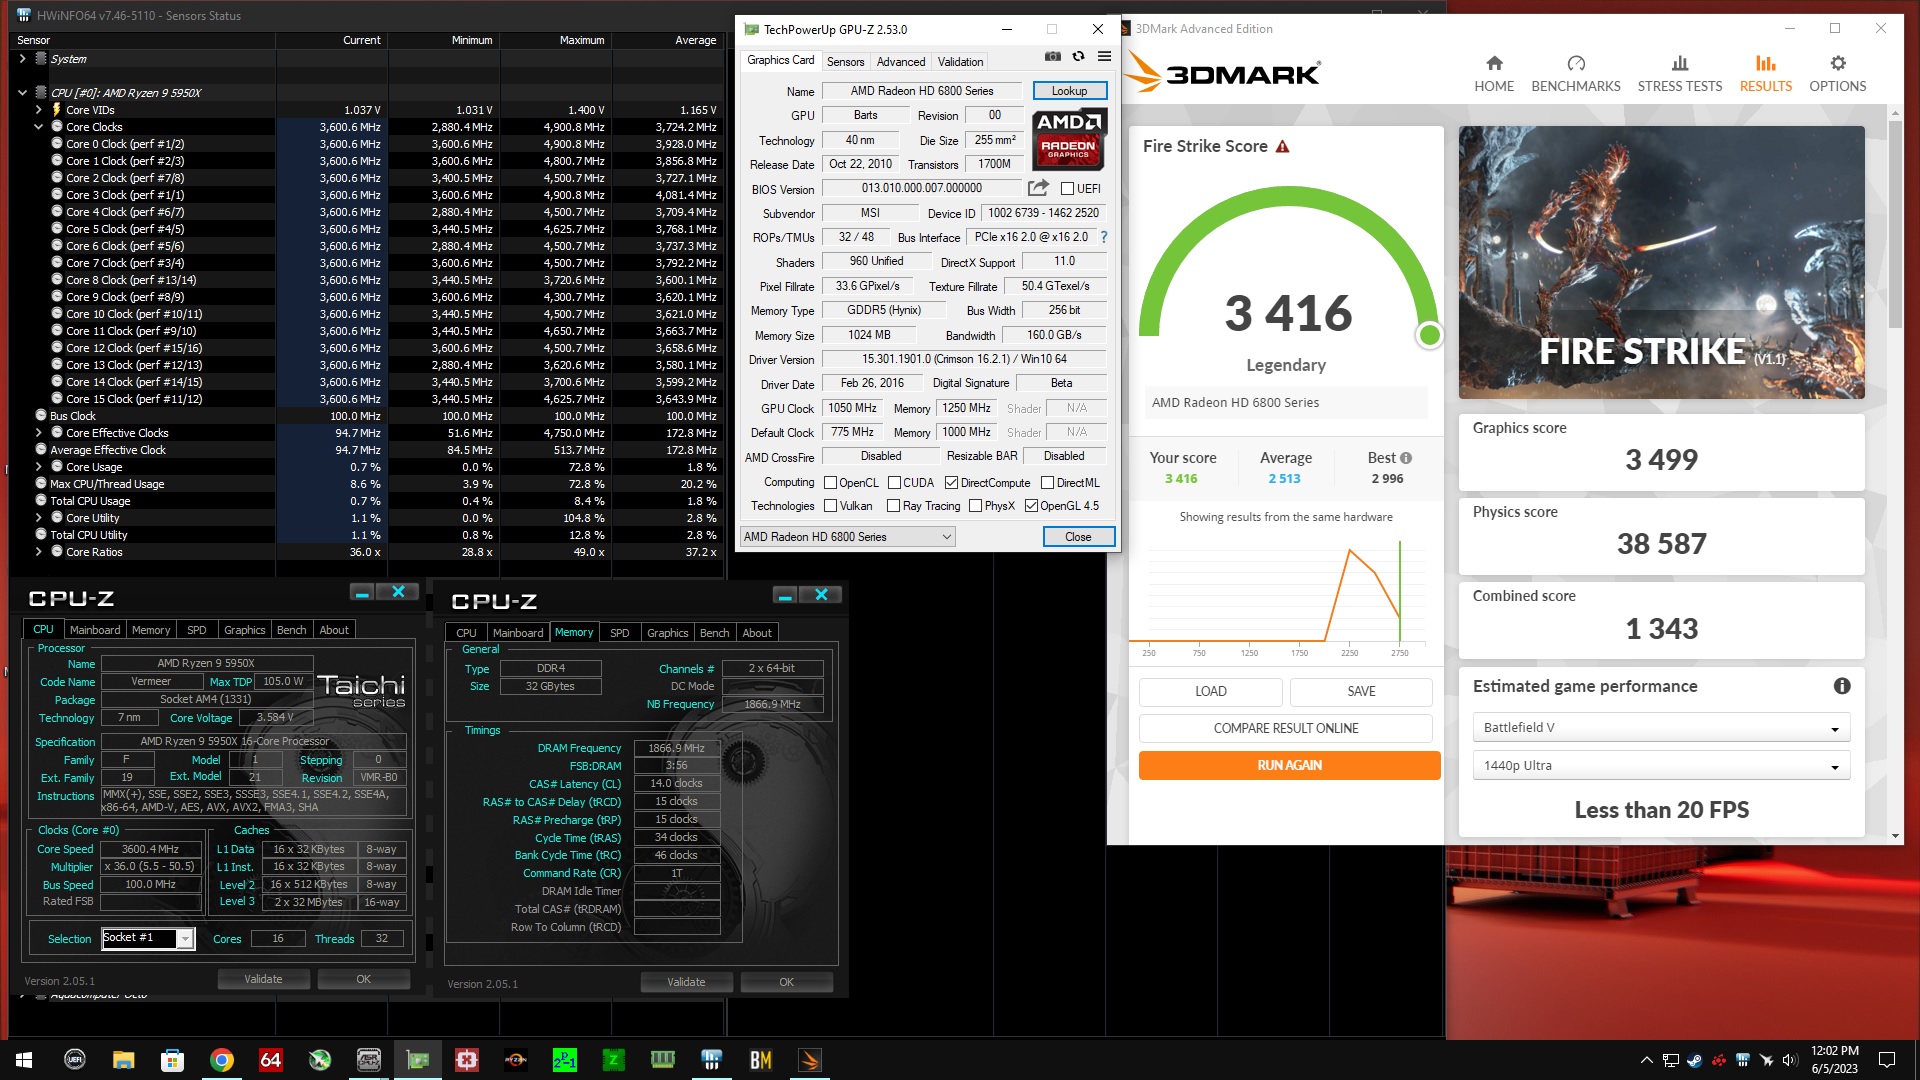1920x1080 pixels.
Task: Toggle the DirectCompute checkbox
Action: 951,483
